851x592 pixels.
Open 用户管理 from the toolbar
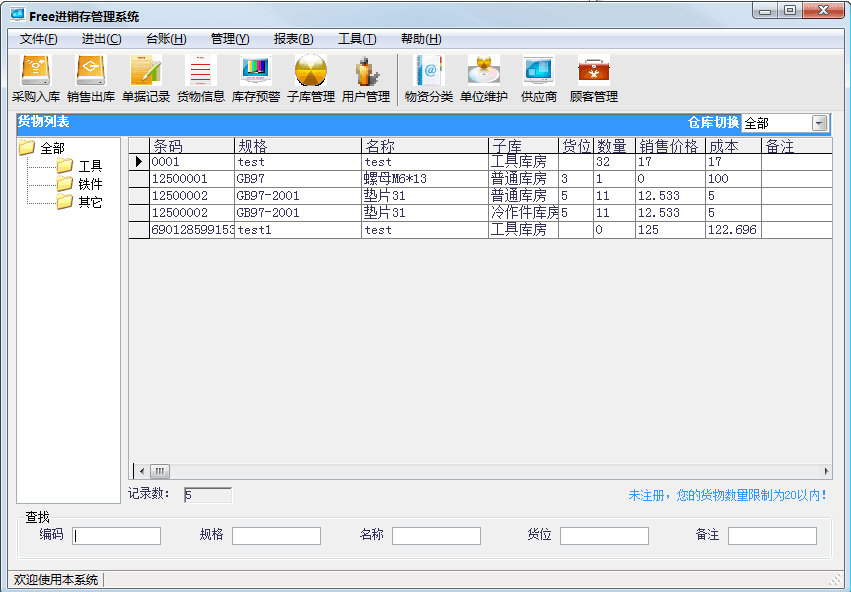366,79
